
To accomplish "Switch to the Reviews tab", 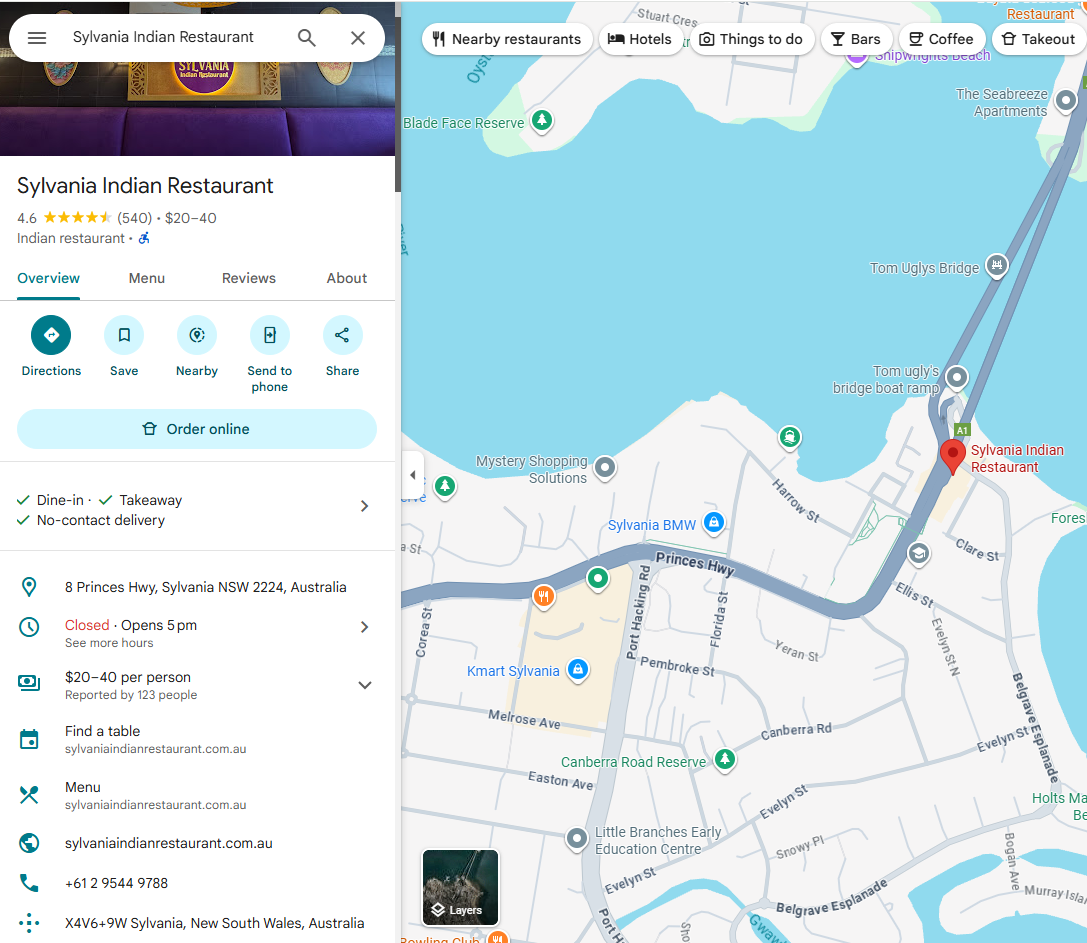I will click(249, 278).
